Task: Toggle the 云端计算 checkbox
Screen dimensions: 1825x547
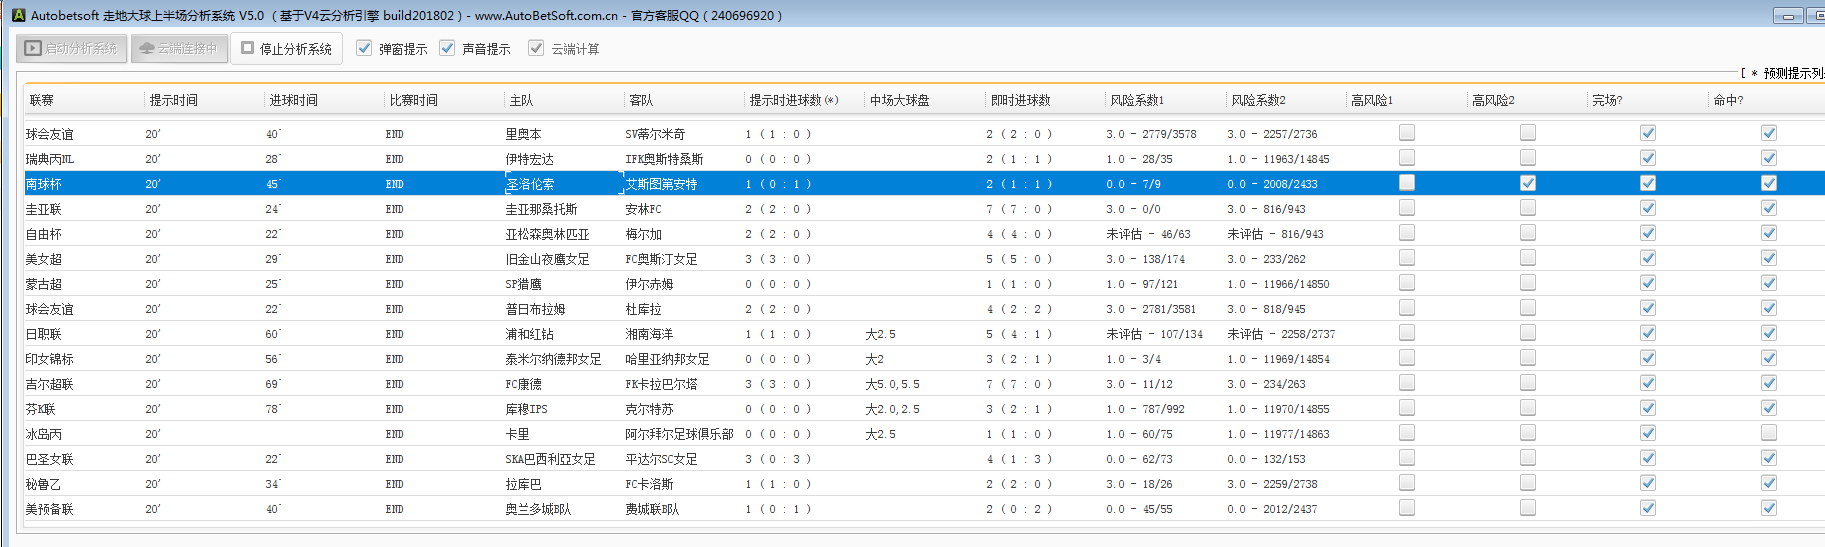Action: (537, 48)
